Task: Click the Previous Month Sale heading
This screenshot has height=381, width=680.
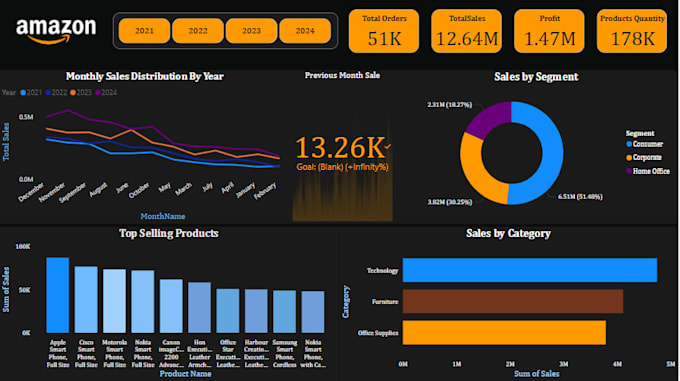Action: (342, 75)
